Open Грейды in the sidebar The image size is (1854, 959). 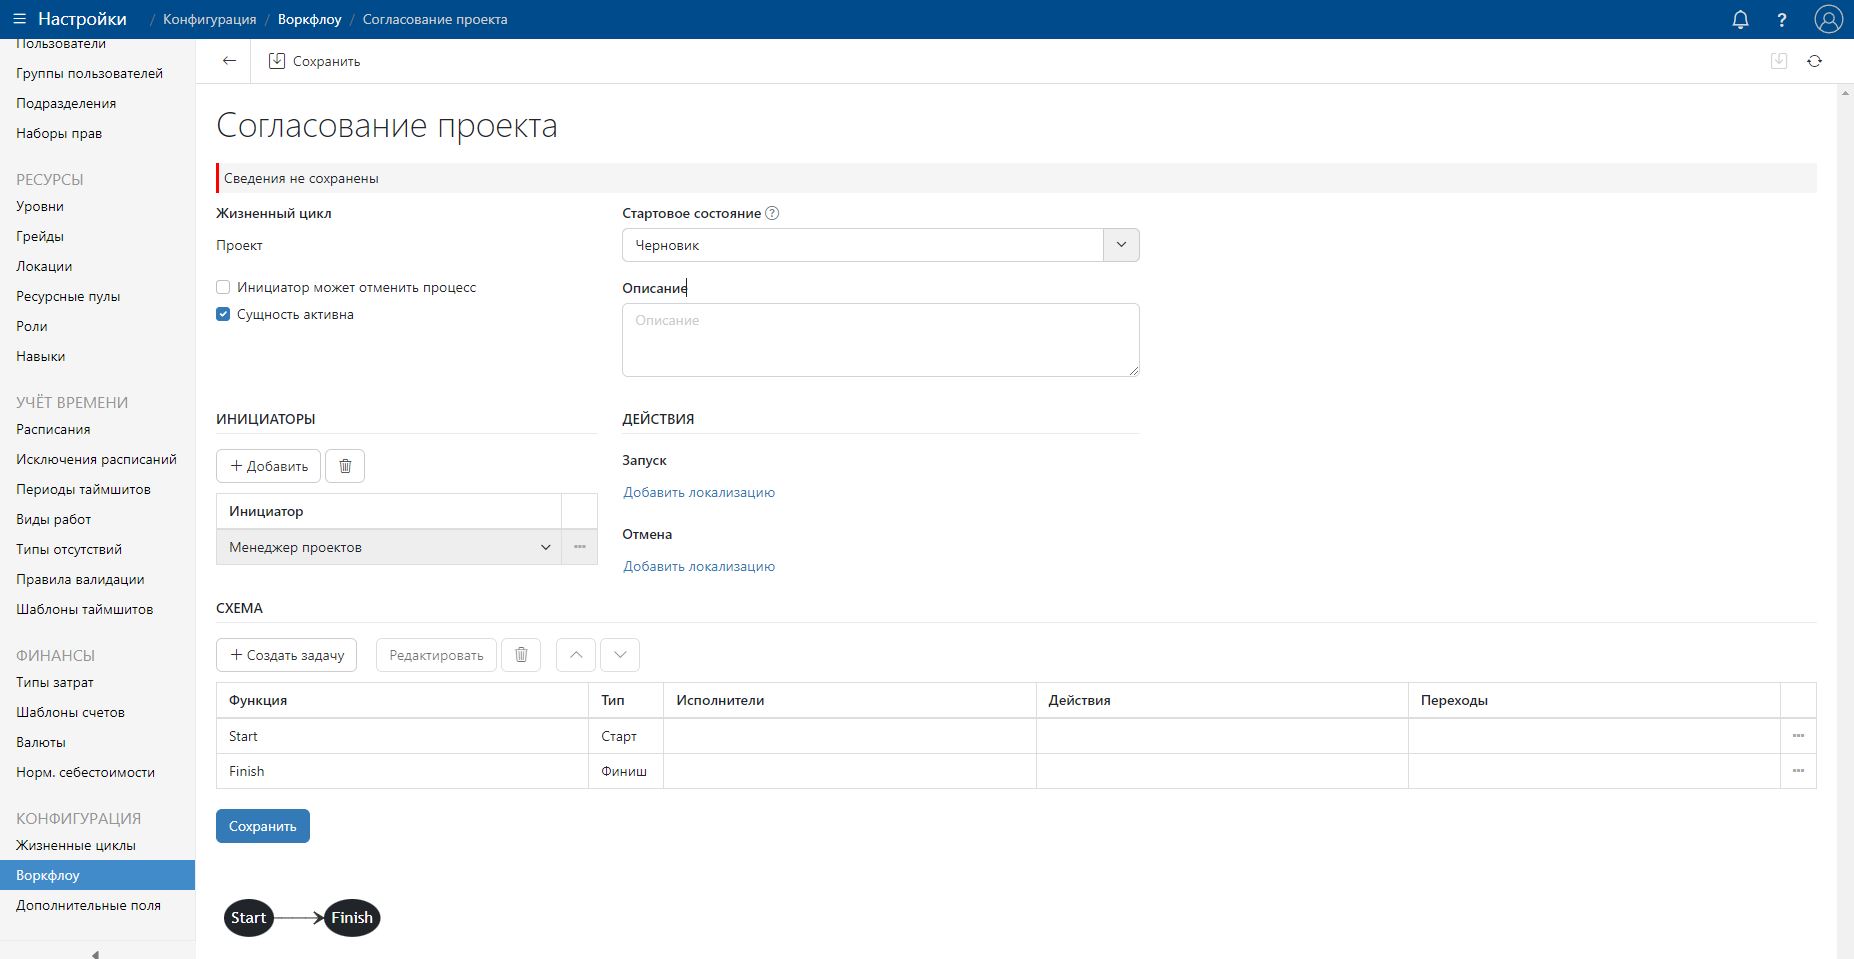pos(40,236)
